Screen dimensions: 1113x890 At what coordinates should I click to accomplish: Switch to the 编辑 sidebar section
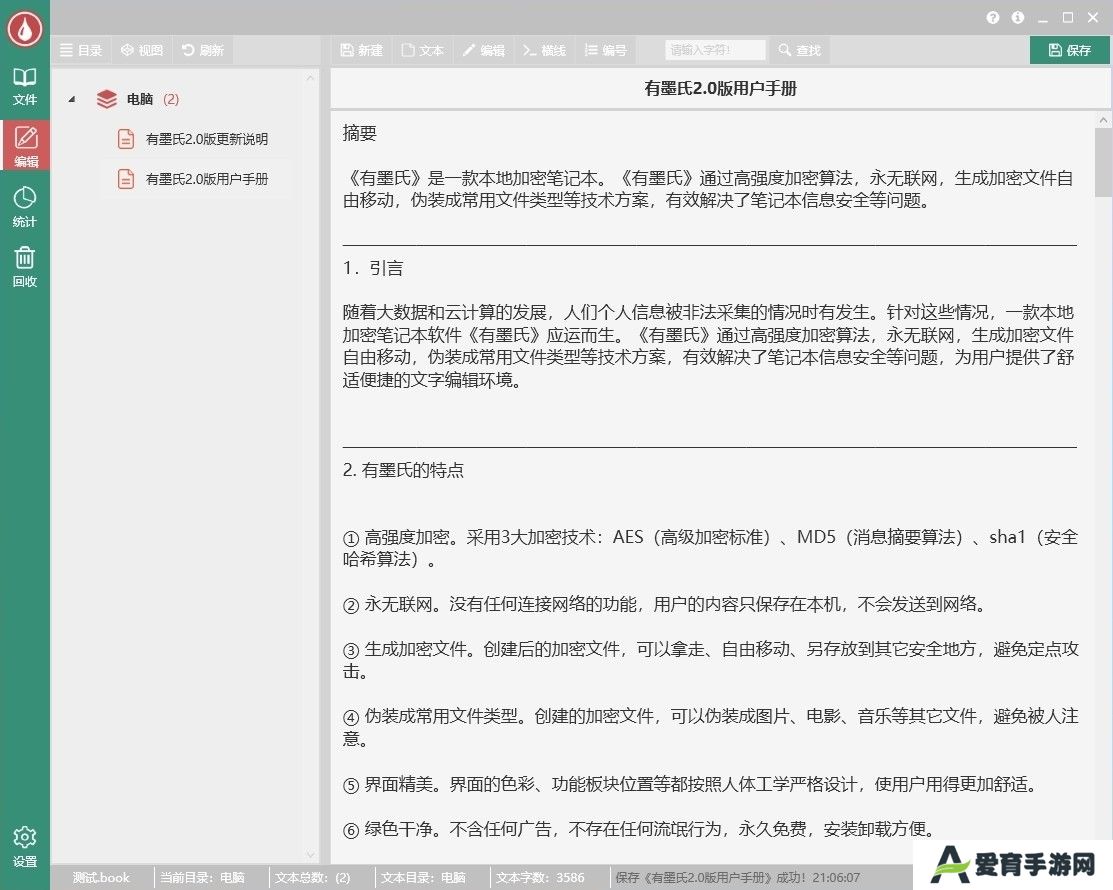[x=25, y=146]
